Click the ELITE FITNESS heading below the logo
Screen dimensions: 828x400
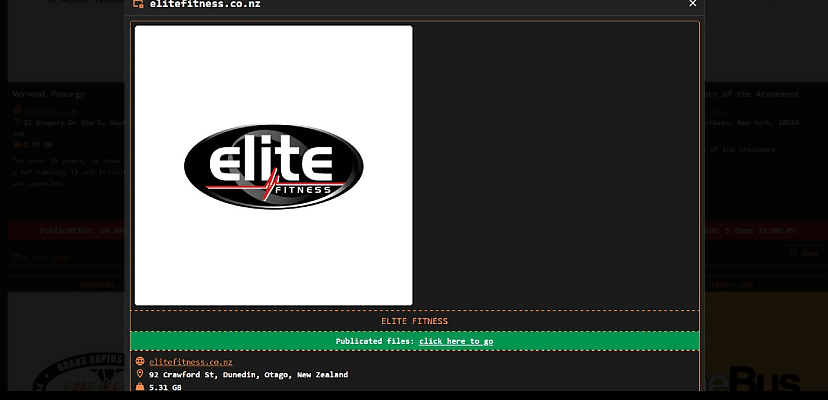[x=415, y=321]
